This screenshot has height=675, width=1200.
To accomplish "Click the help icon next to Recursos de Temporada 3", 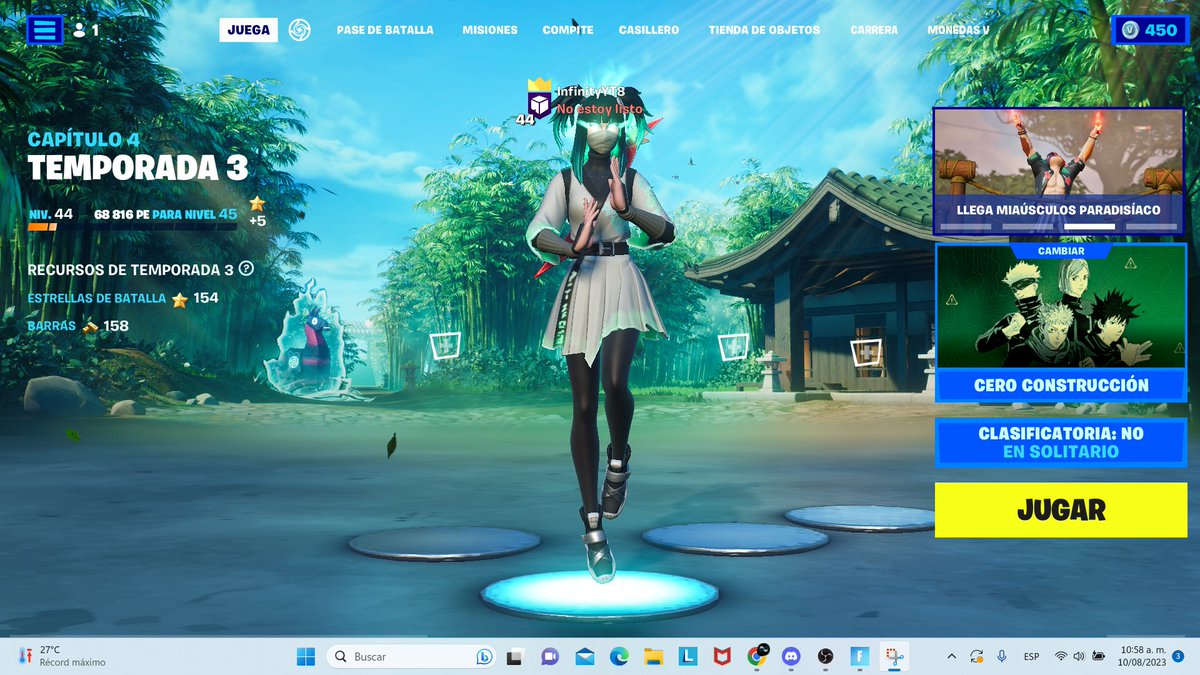I will pyautogui.click(x=246, y=269).
